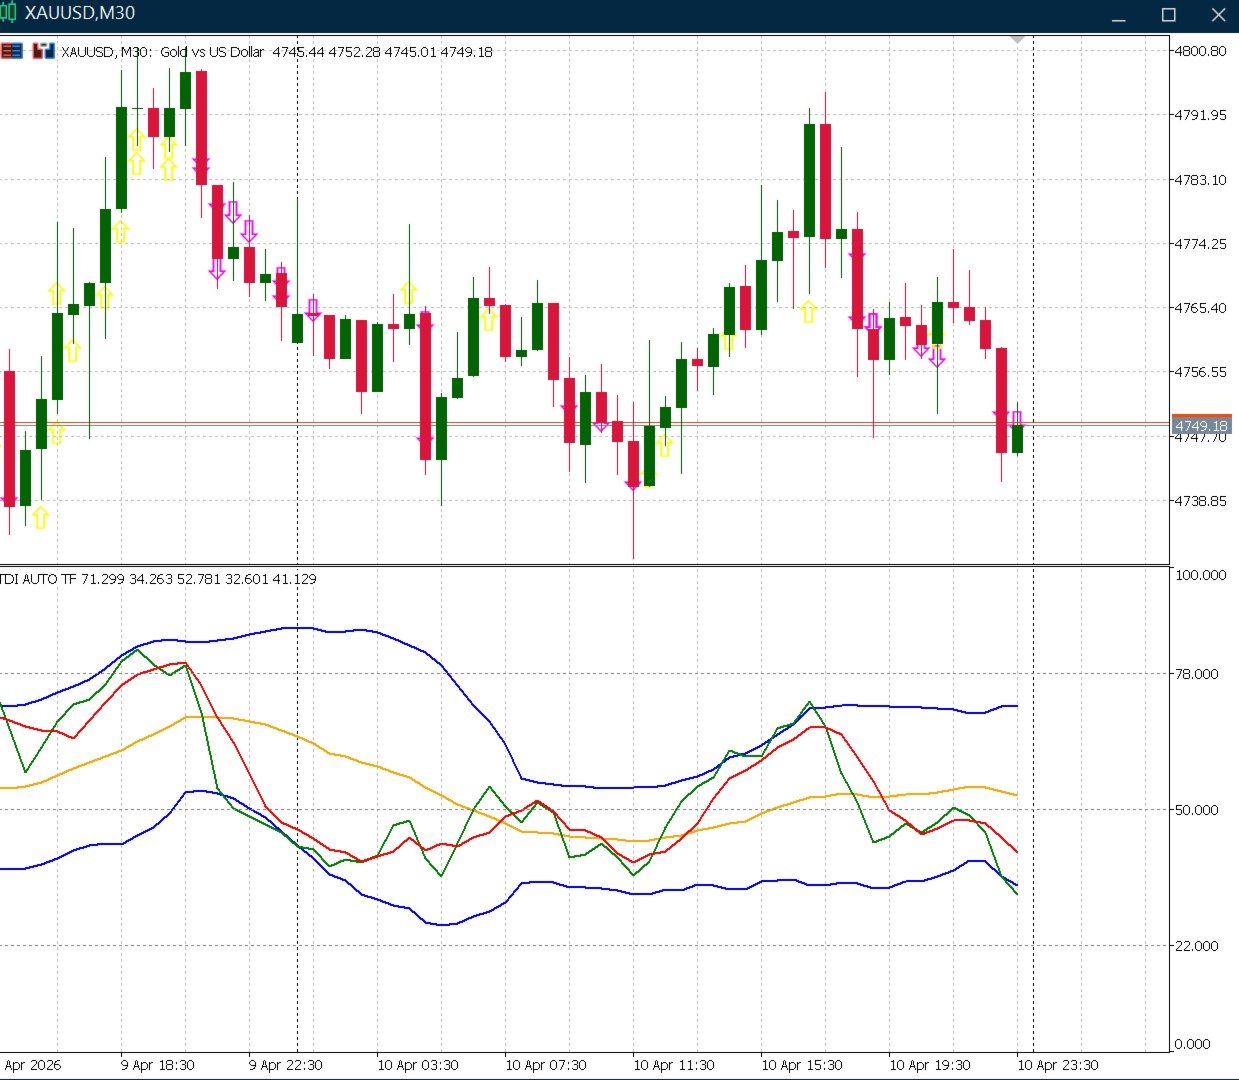Select the orange TDI midline at its right end
The height and width of the screenshot is (1080, 1239).
tap(1014, 795)
